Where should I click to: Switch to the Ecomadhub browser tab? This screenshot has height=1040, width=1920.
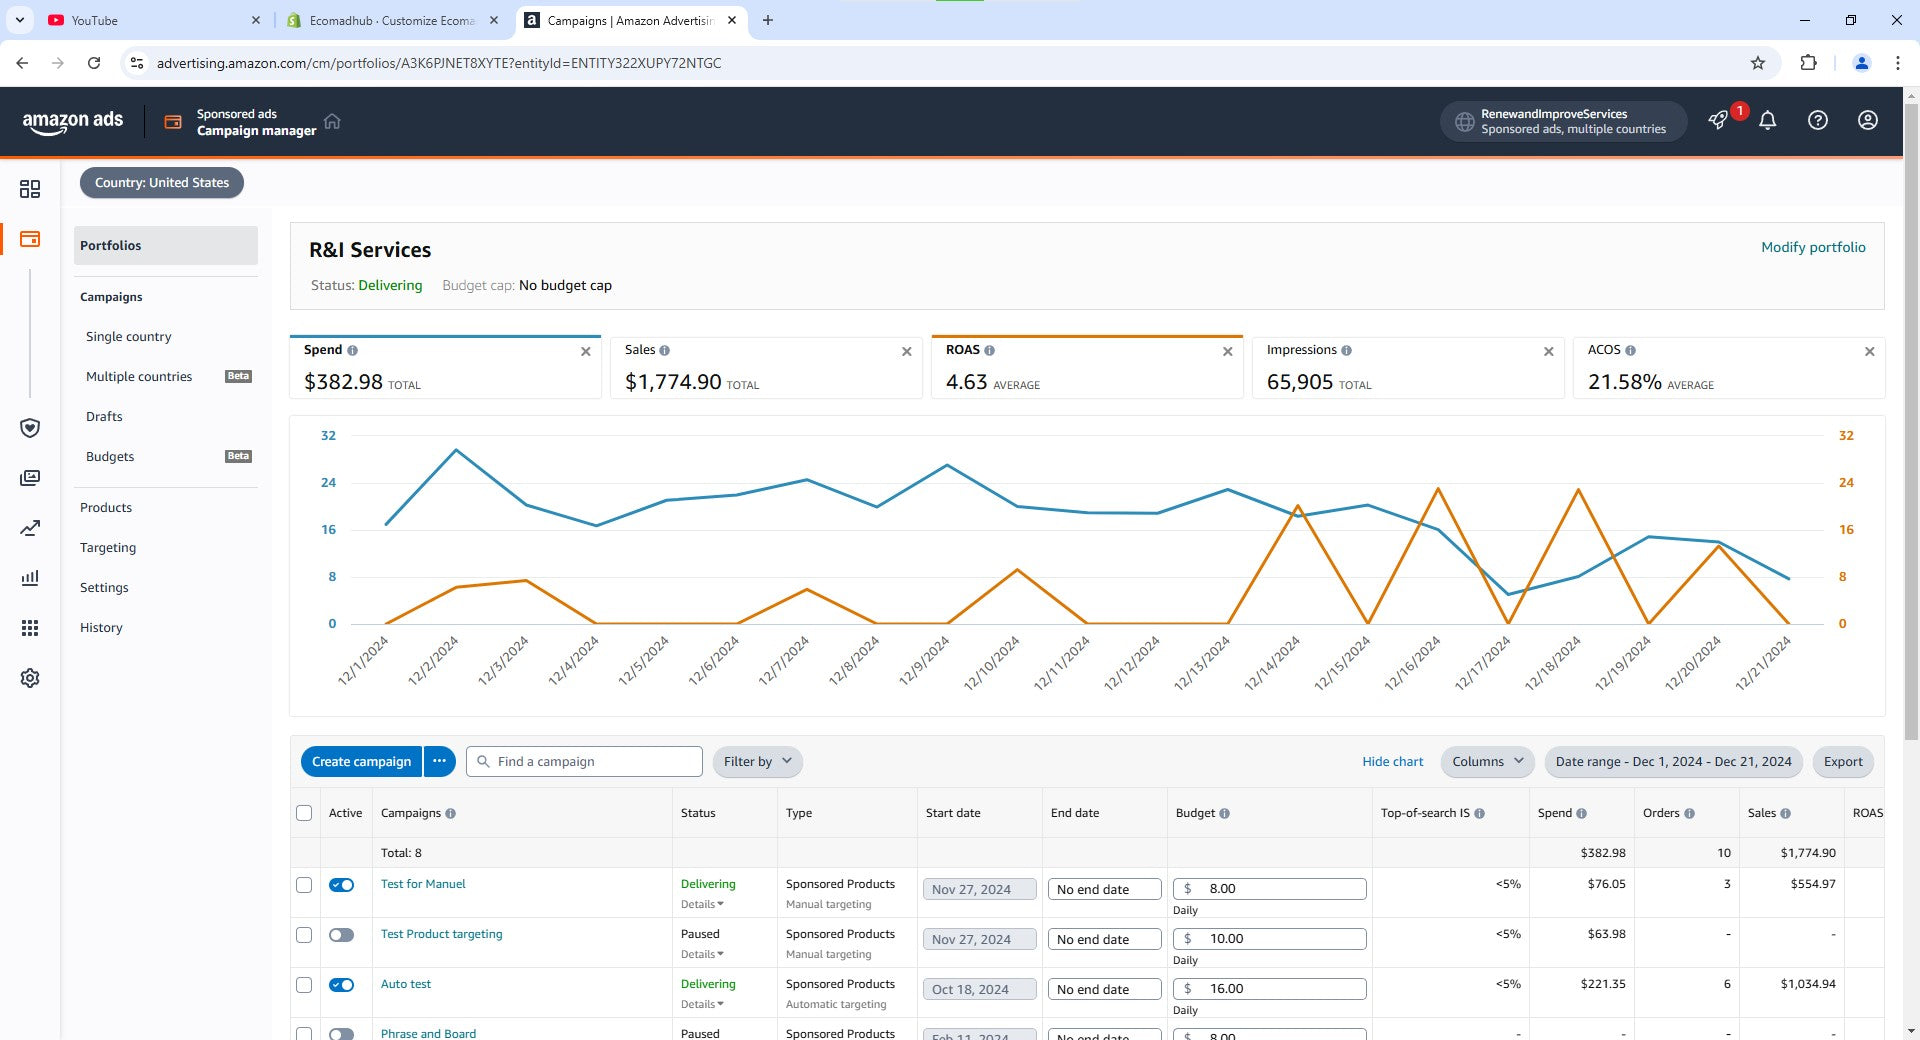pos(390,20)
